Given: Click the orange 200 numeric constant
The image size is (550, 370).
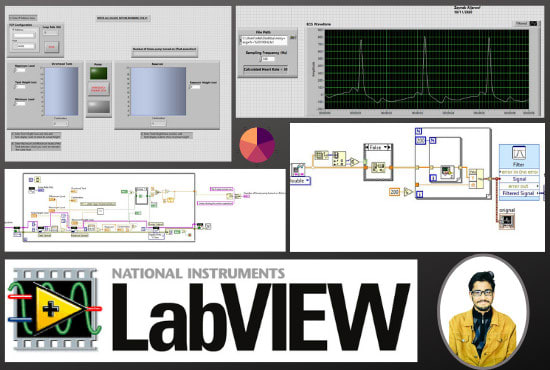Looking at the screenshot, I should pyautogui.click(x=395, y=192).
